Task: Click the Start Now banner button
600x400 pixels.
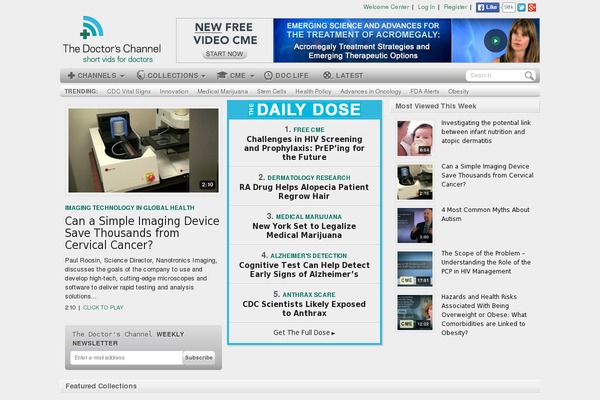Action: [224, 54]
